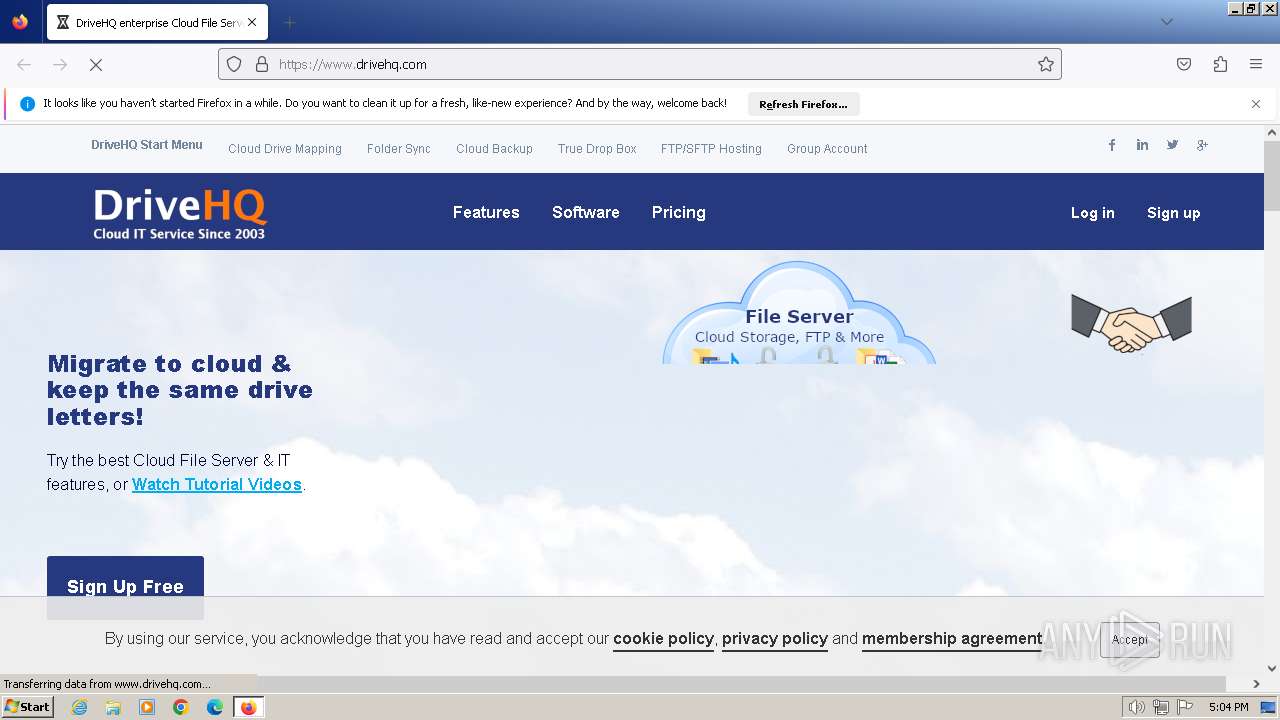Visit DriveHQ Google Plus icon
Viewport: 1280px width, 720px height.
tap(1202, 145)
